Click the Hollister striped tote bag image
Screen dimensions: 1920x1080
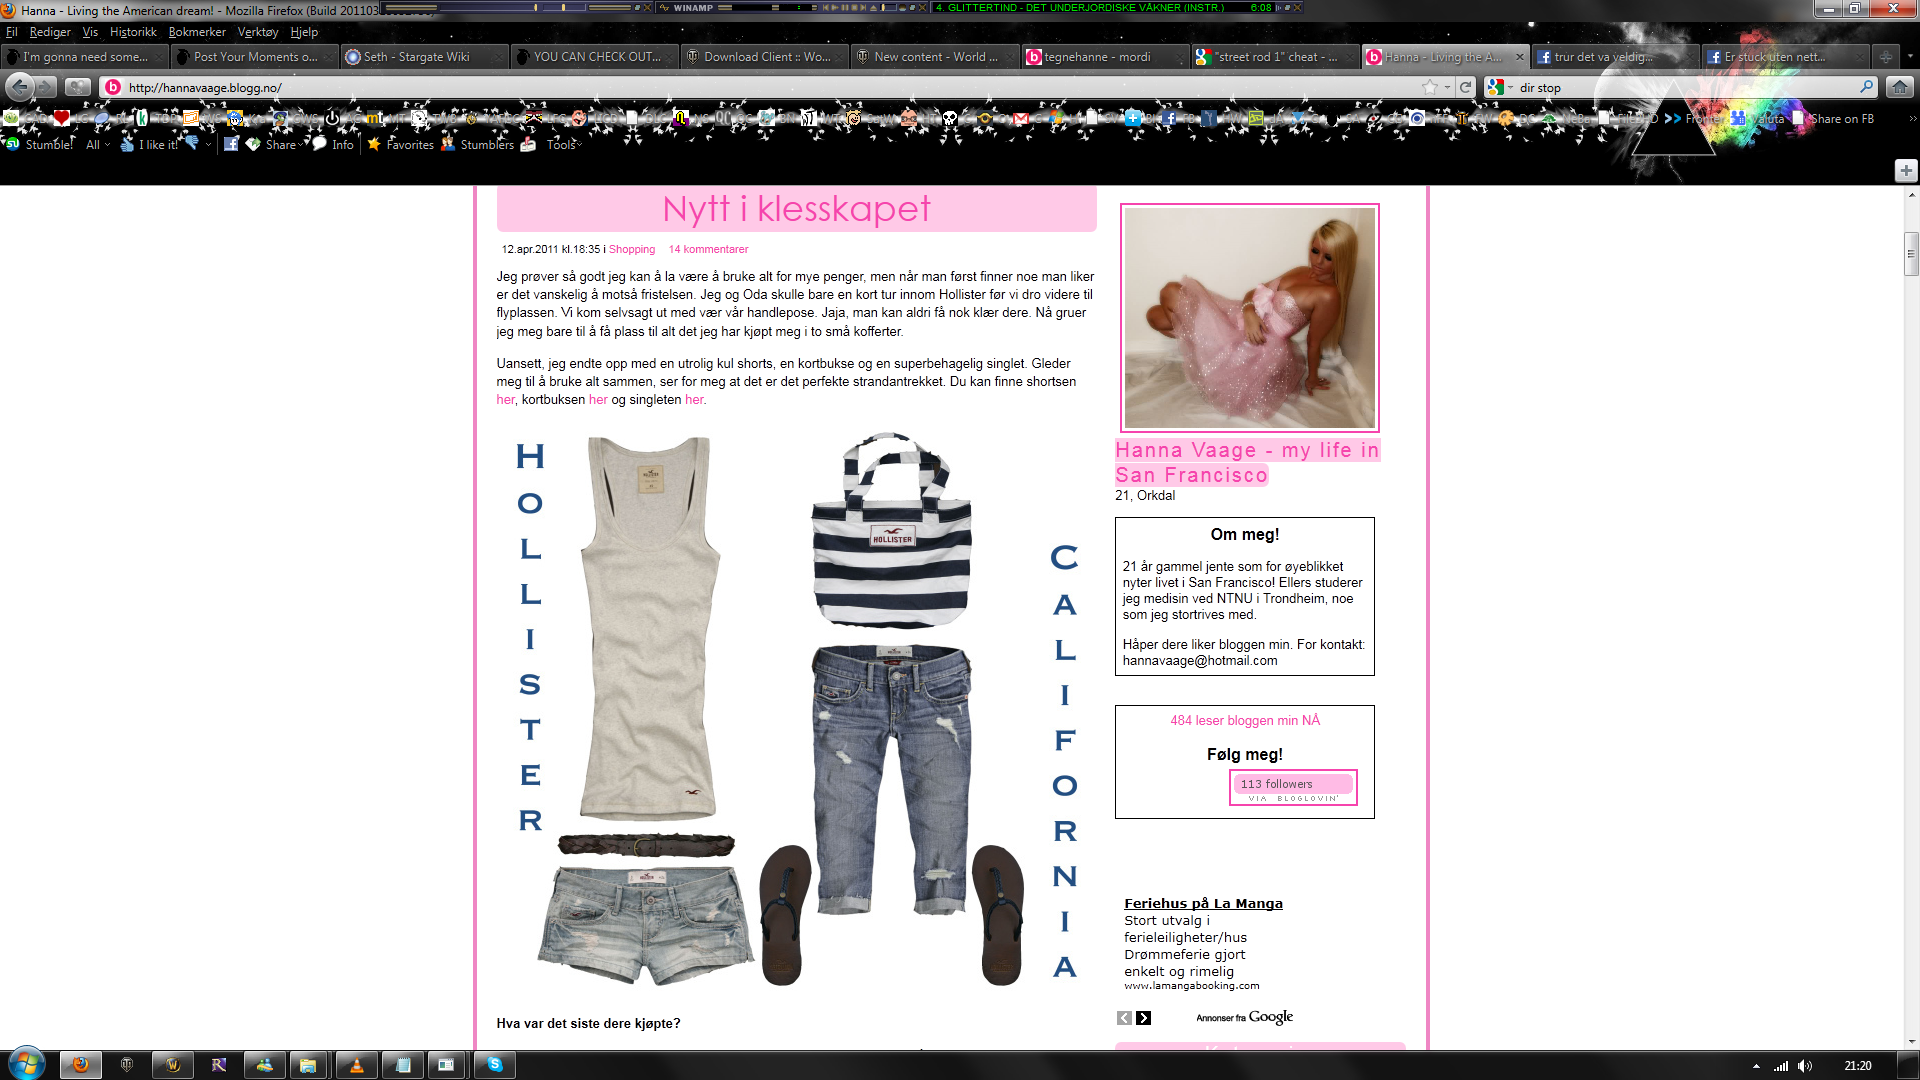coord(890,530)
